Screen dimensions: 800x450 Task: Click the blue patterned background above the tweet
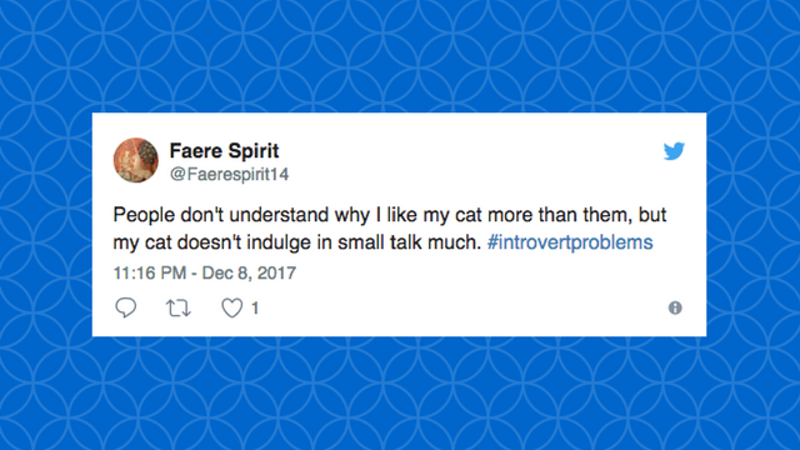[400, 56]
